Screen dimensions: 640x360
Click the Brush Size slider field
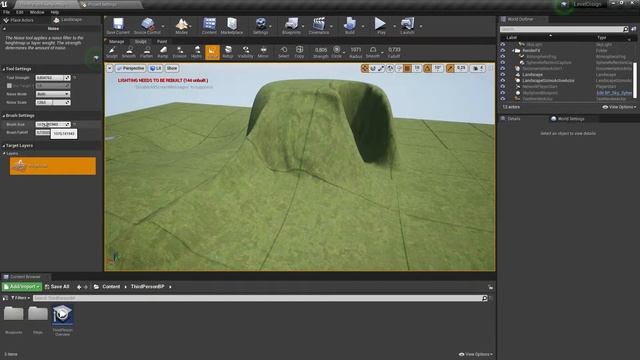[53, 124]
